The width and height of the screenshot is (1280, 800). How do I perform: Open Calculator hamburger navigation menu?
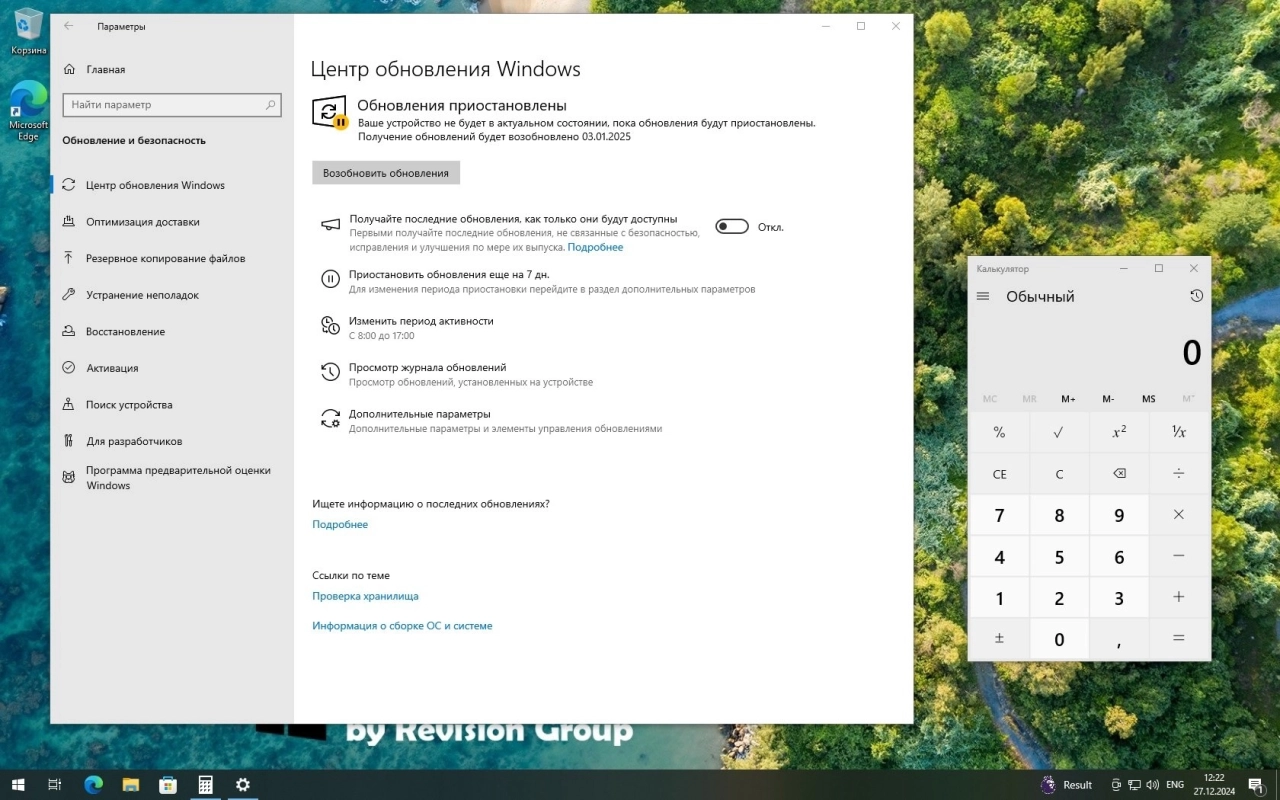tap(983, 296)
